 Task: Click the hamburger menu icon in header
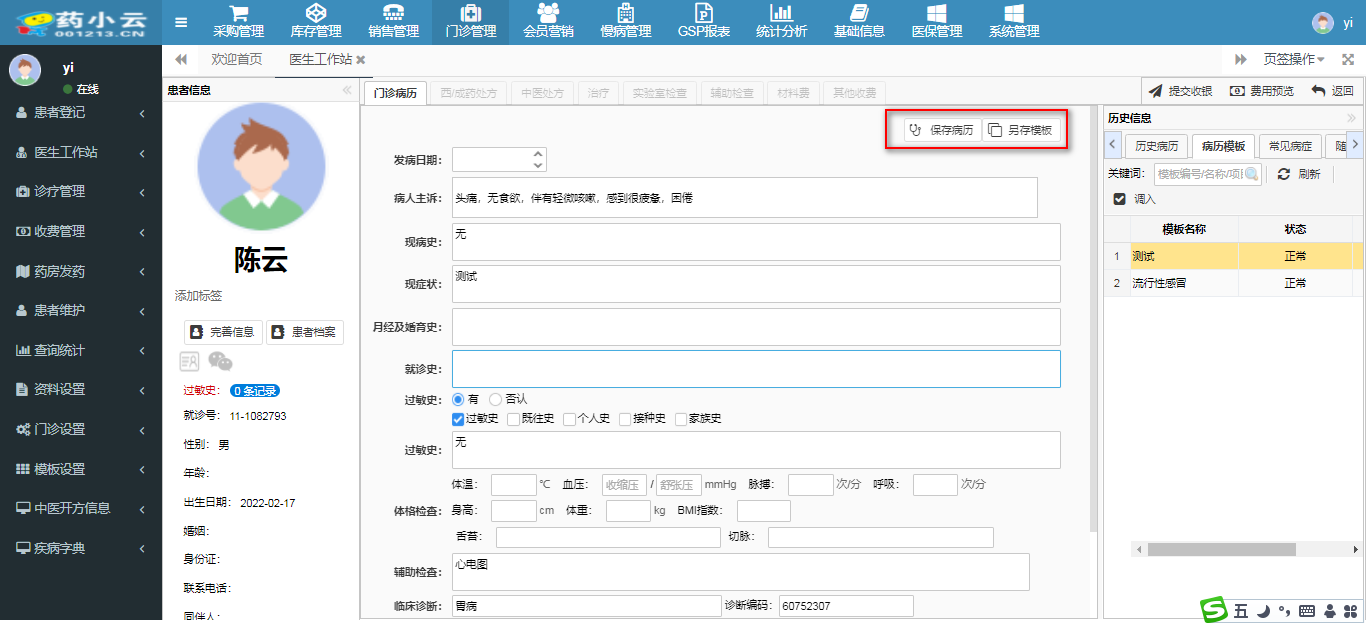pos(181,22)
